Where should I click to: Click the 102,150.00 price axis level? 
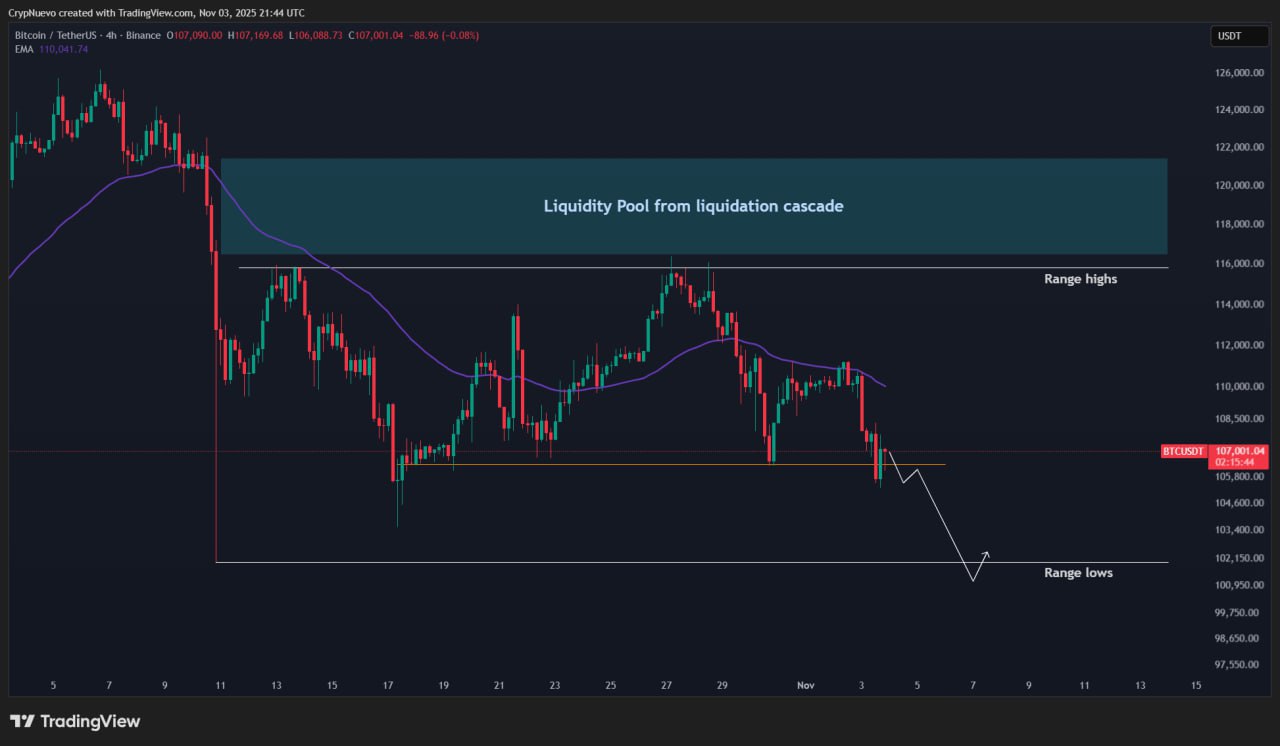pyautogui.click(x=1239, y=558)
